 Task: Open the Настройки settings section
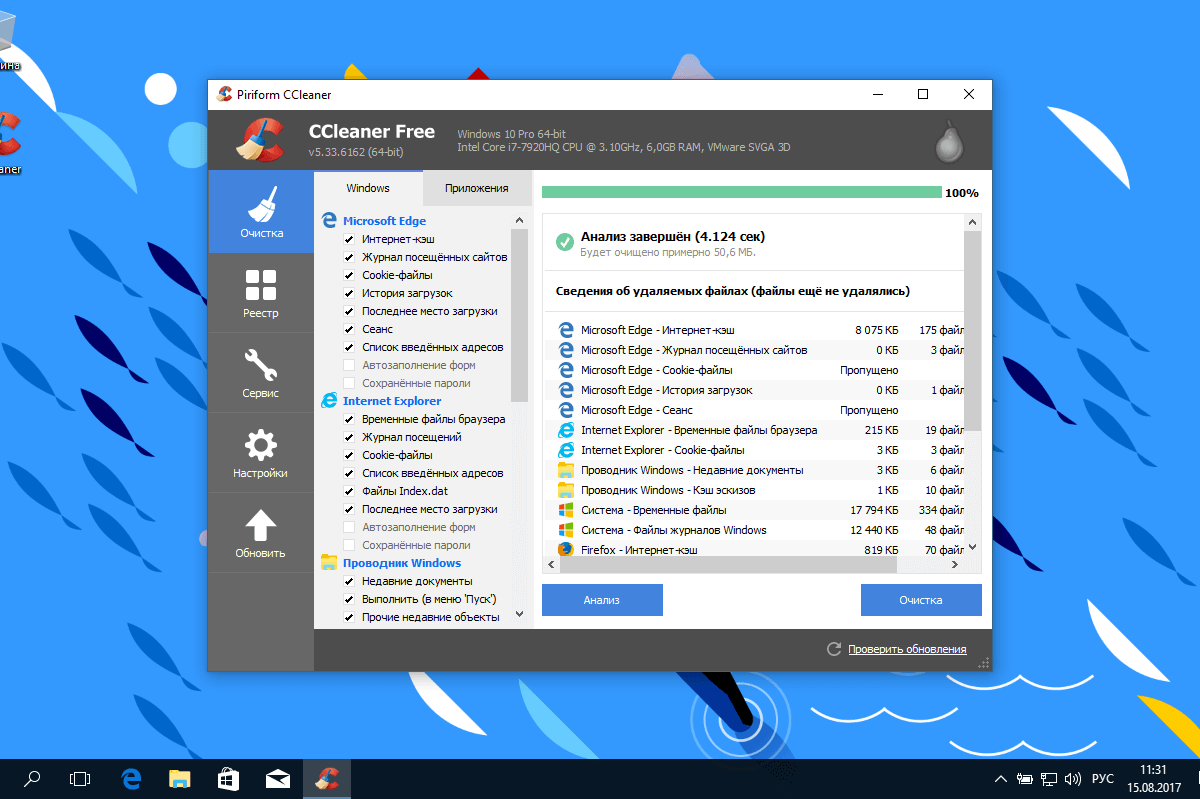point(260,452)
